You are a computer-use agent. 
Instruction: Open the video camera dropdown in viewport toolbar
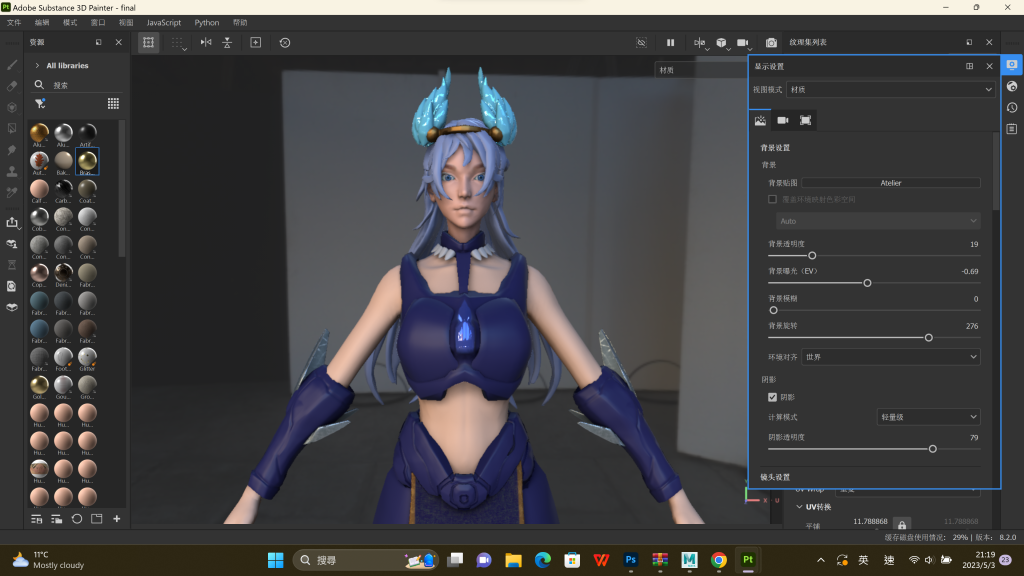pos(744,43)
